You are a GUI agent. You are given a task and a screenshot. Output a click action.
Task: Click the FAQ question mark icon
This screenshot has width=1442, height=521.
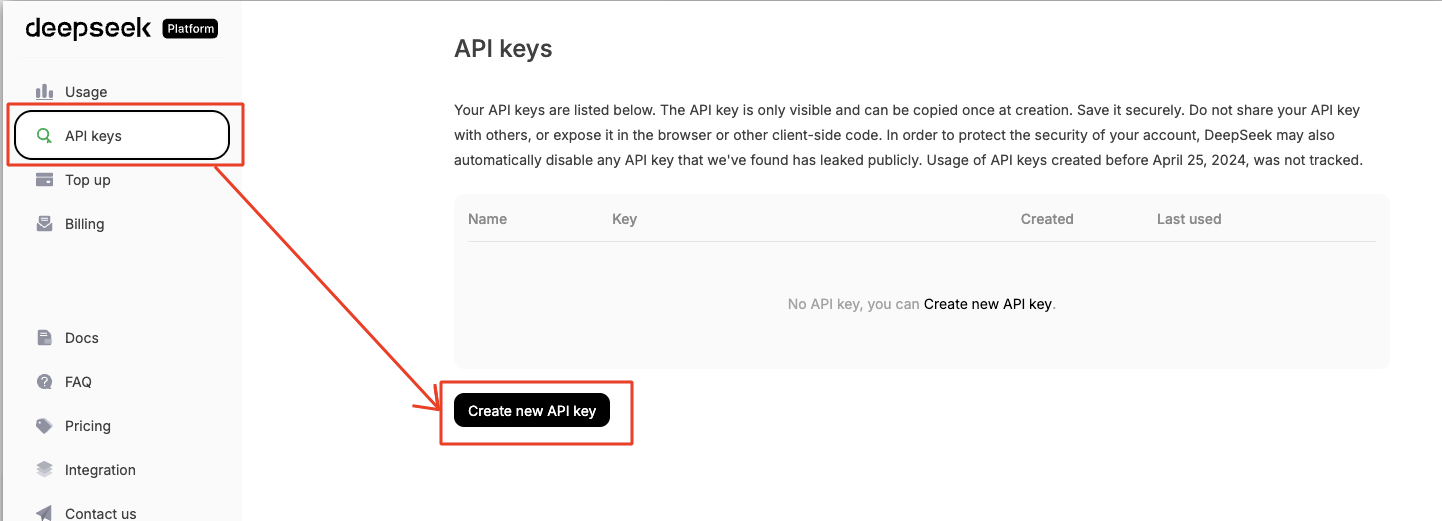point(44,382)
